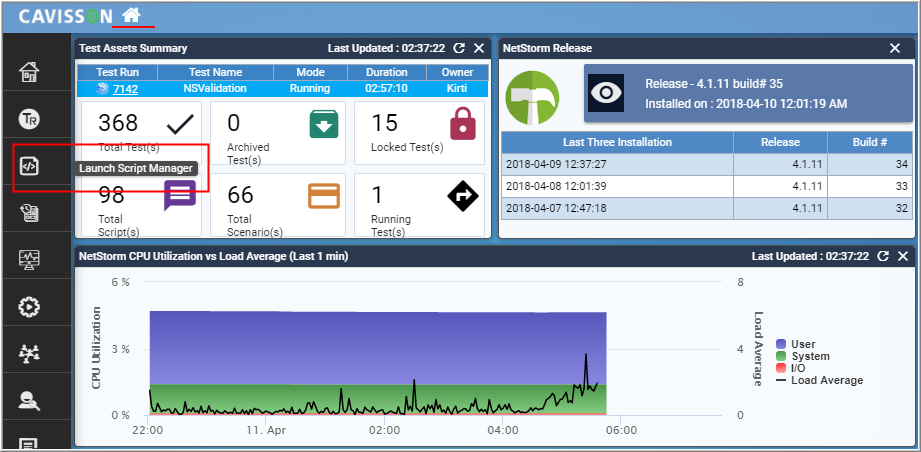Click the eye icon in the release box
Viewport: 921px width, 452px height.
point(606,93)
